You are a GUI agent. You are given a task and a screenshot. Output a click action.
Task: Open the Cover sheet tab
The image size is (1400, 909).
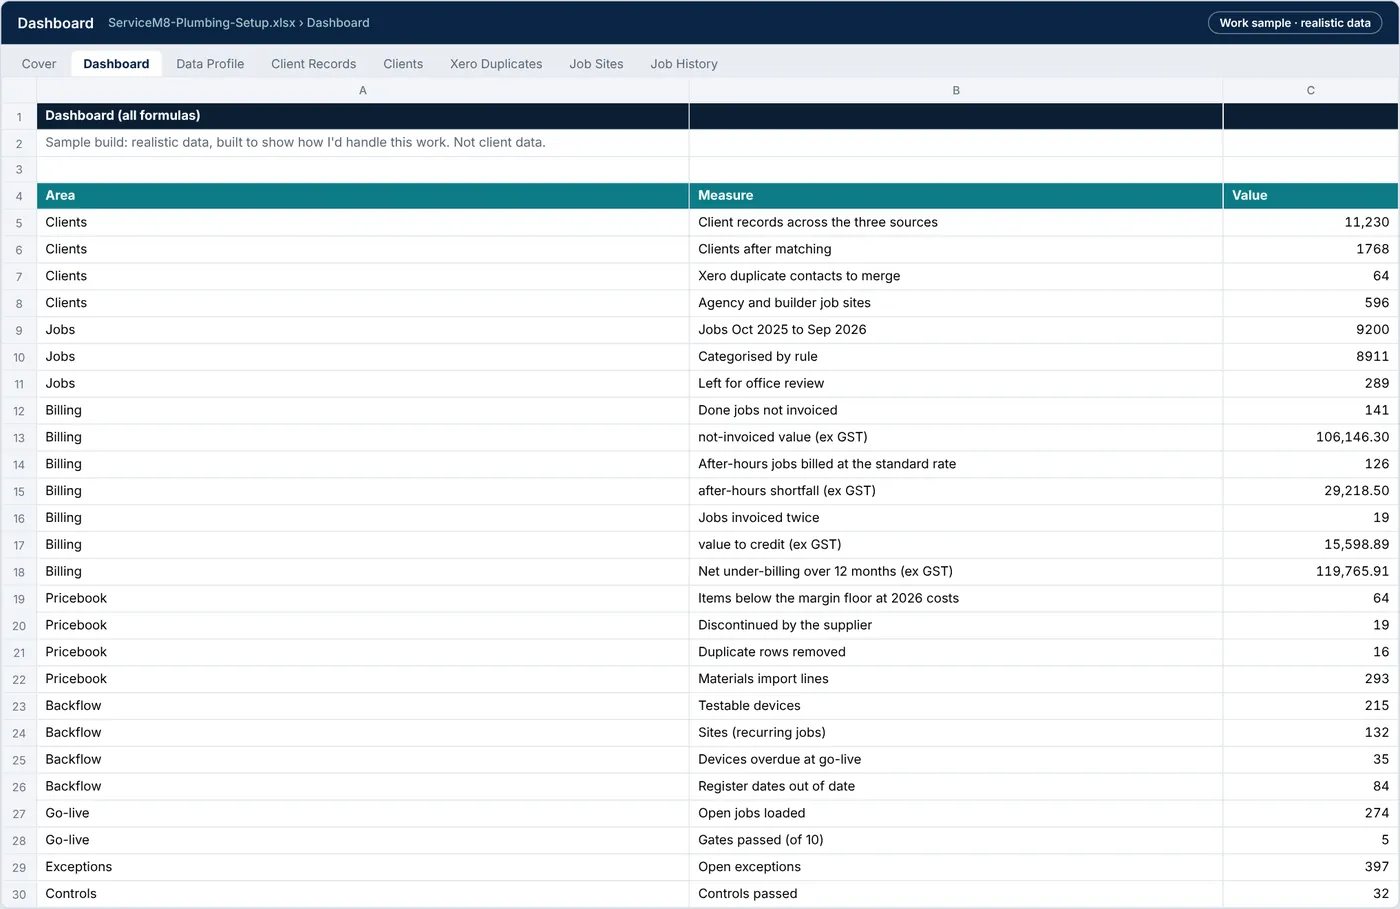39,63
